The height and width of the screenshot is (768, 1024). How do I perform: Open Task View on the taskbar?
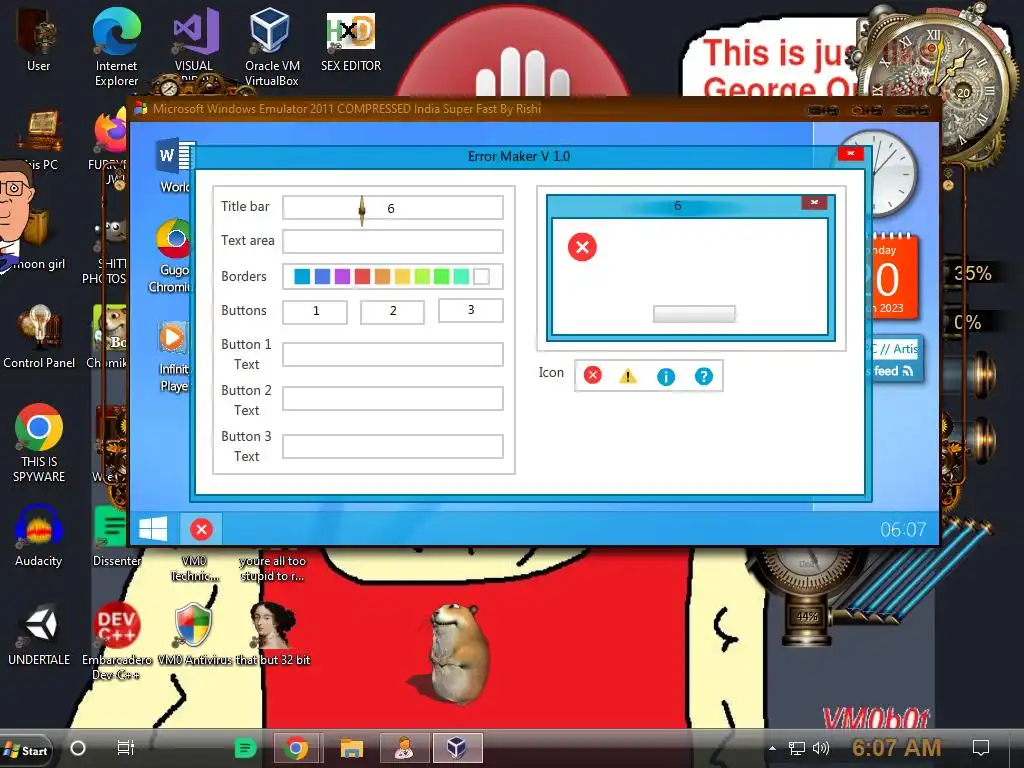tap(125, 748)
